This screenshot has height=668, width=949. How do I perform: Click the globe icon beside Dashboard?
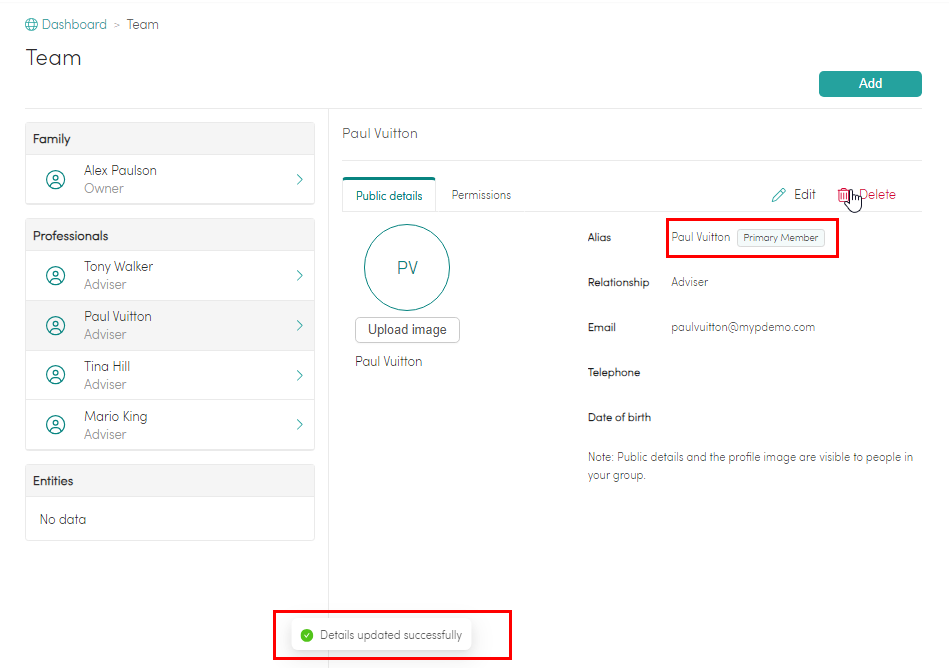pyautogui.click(x=32, y=25)
